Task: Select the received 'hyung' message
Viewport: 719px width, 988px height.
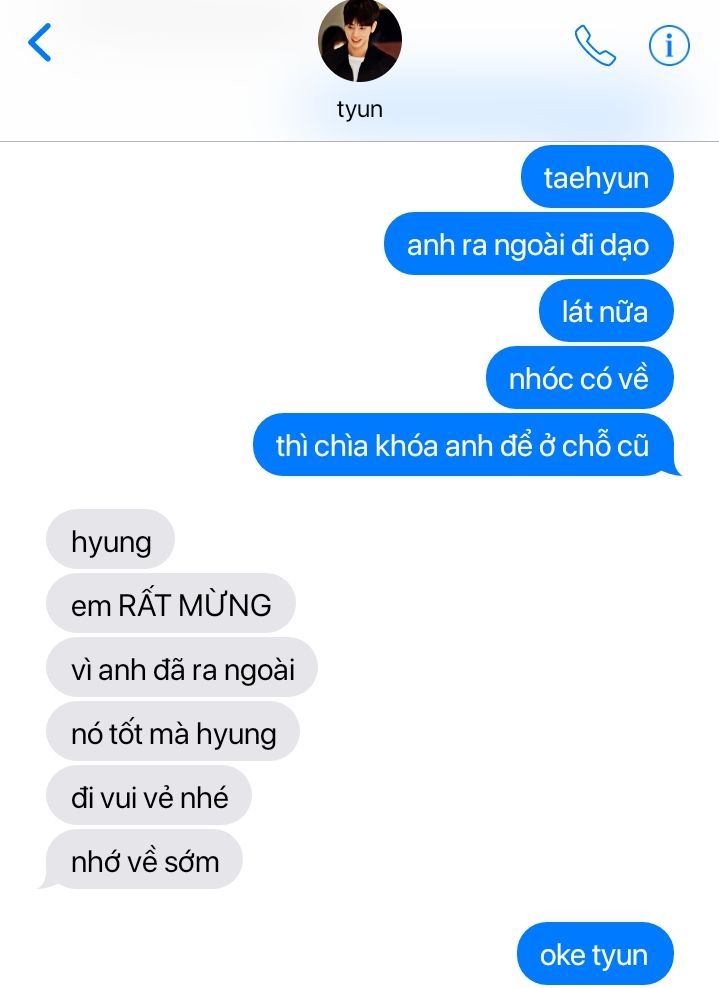Action: (x=110, y=539)
